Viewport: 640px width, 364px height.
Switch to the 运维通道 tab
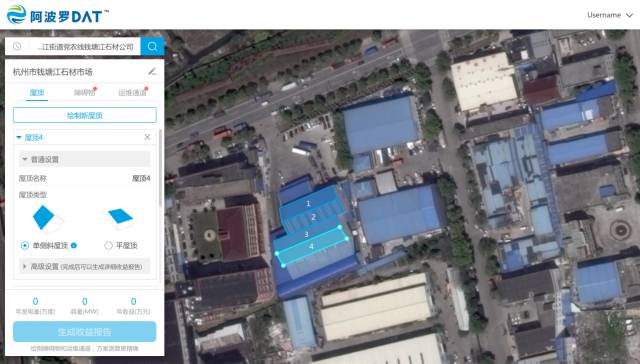point(132,92)
